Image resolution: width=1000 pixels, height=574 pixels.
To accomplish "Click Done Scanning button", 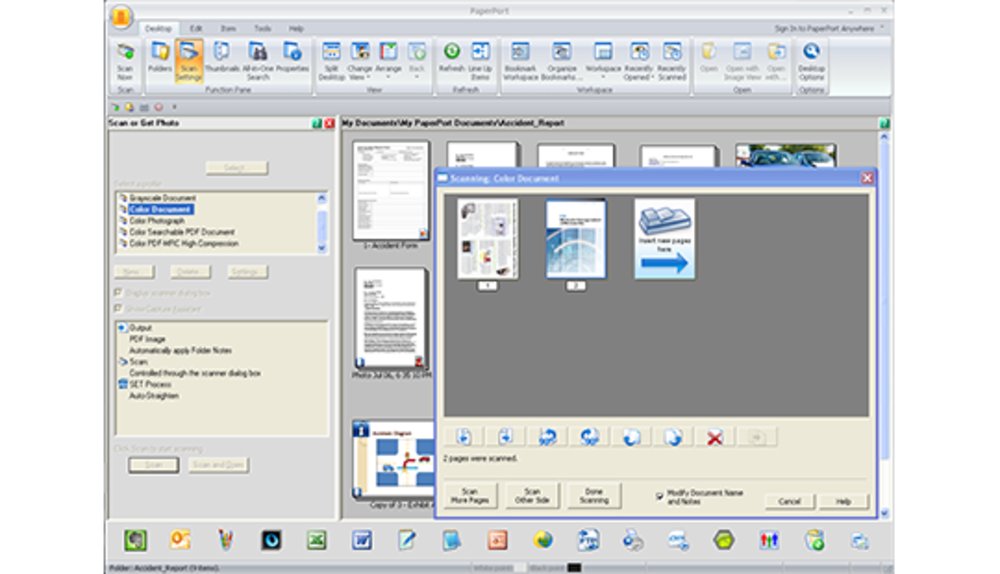I will [x=594, y=496].
